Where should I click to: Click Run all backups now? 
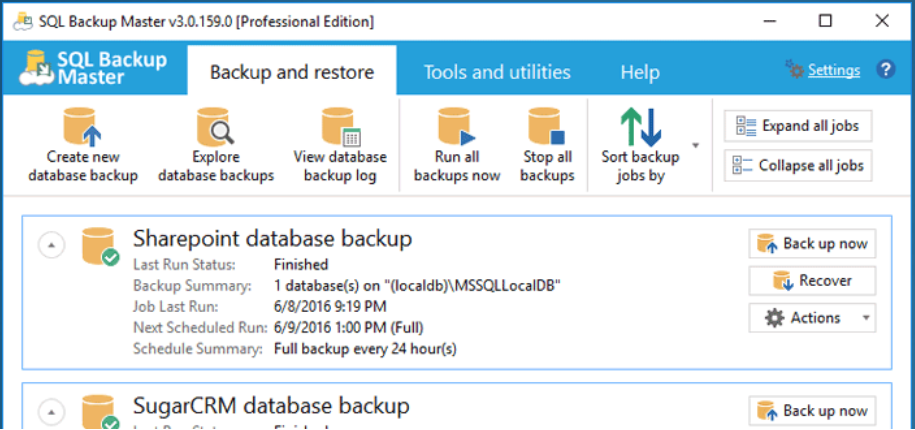(457, 145)
